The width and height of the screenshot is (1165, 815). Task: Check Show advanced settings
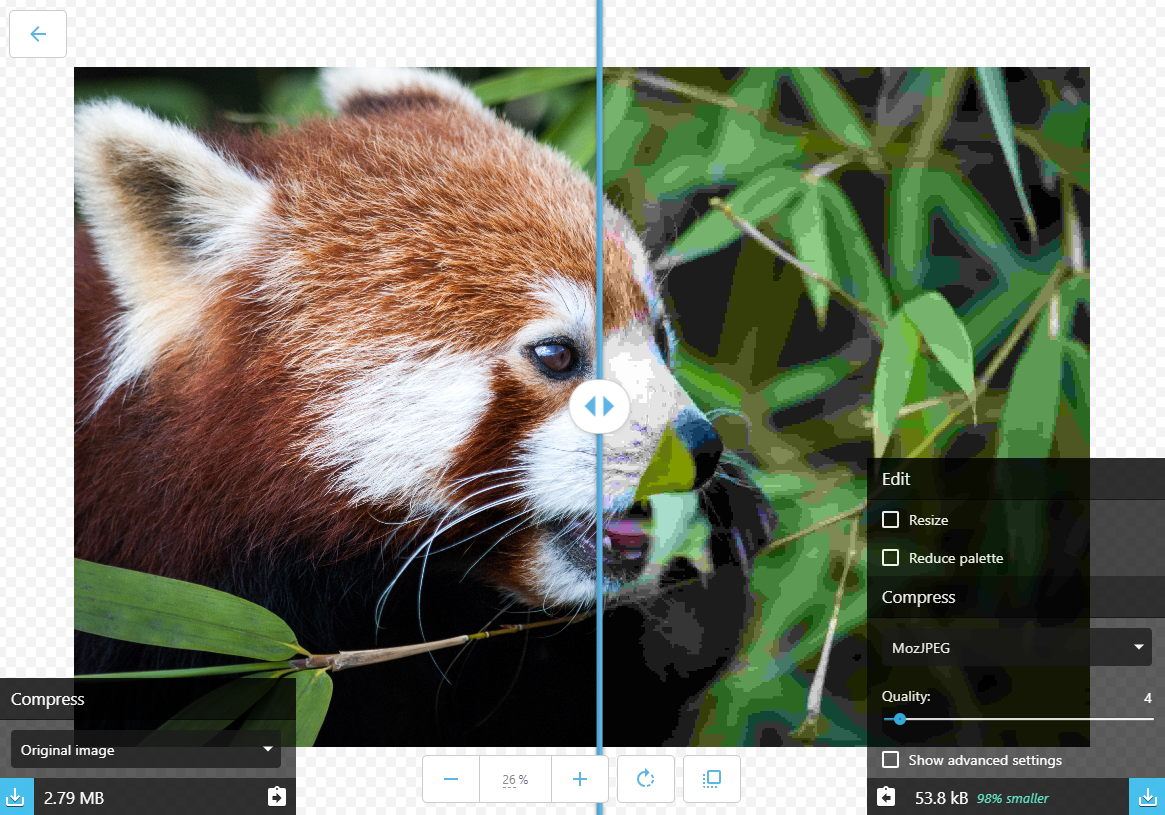[890, 759]
